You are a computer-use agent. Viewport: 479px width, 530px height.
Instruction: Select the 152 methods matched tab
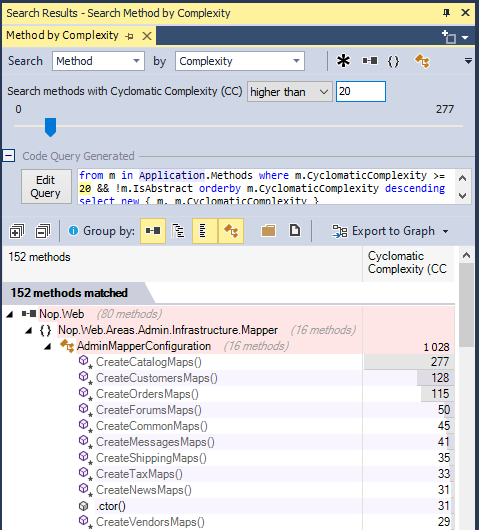point(69,293)
